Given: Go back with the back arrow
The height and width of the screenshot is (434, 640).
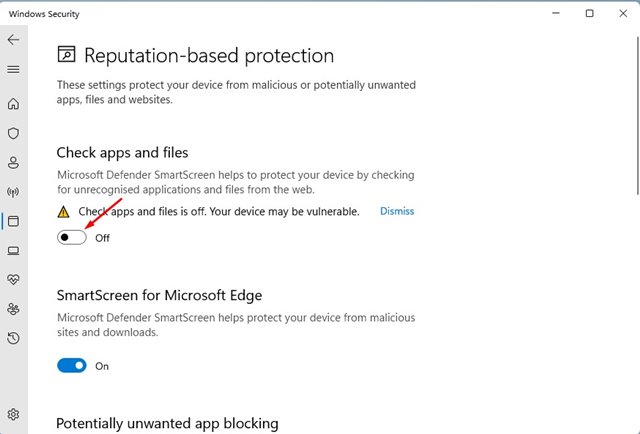Looking at the screenshot, I should pos(13,40).
